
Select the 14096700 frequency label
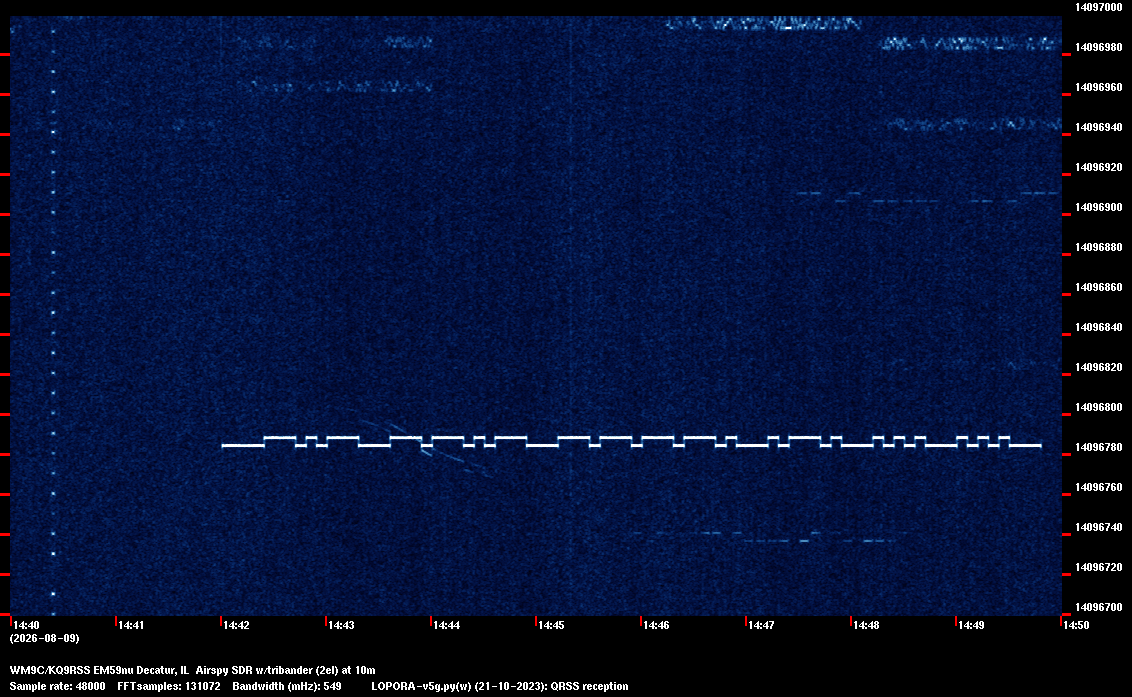pos(1099,607)
